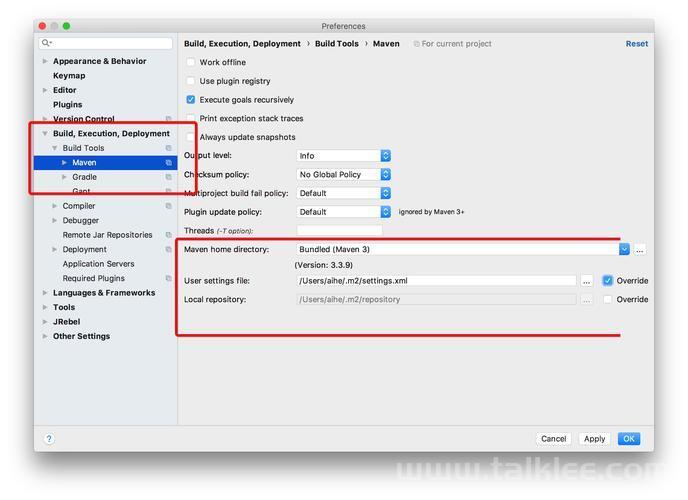This screenshot has height=500, width=688.
Task: Expand the Debugger tree node
Action: click(54, 221)
